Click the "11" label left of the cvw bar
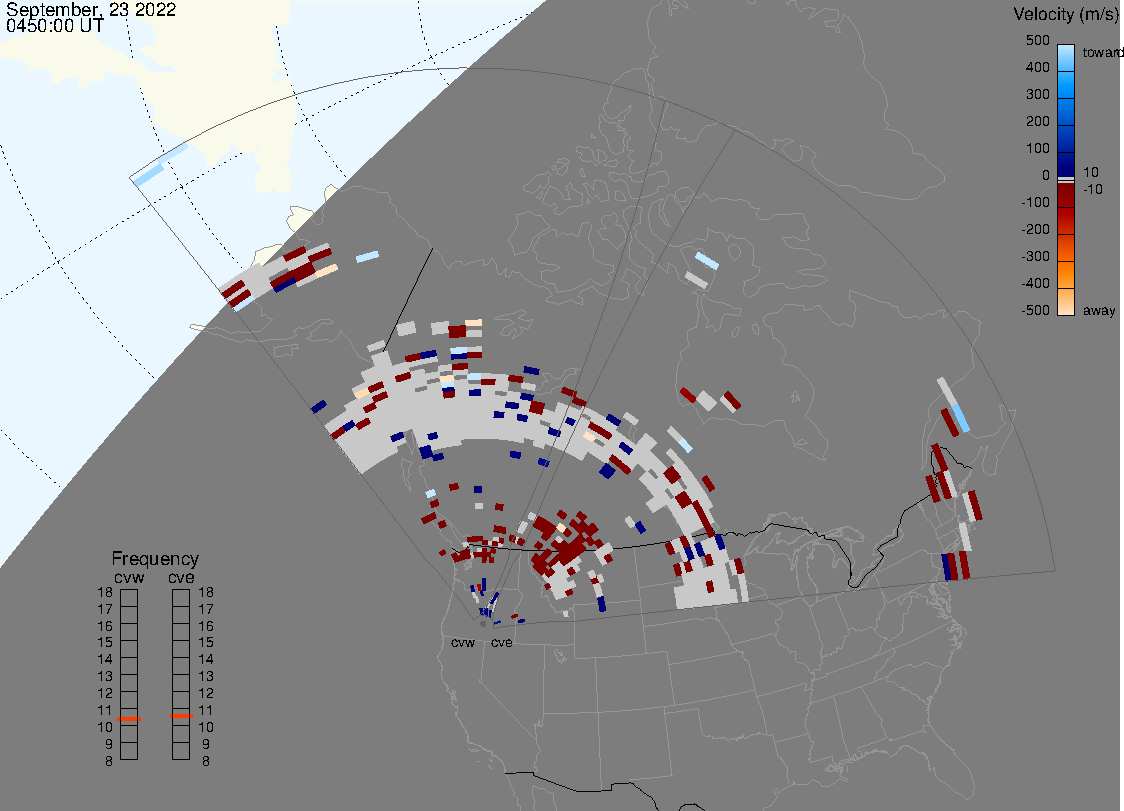The width and height of the screenshot is (1124, 811). [105, 711]
